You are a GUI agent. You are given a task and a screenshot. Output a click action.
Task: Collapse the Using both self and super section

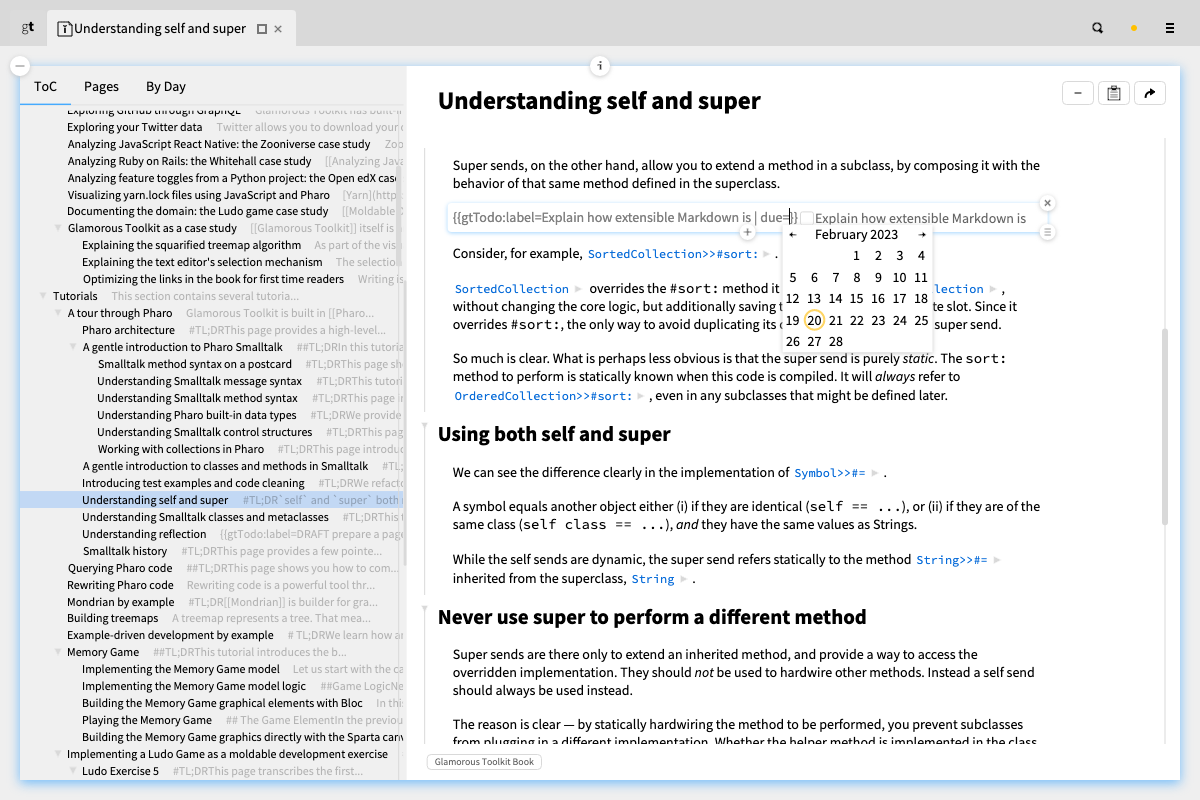click(424, 424)
